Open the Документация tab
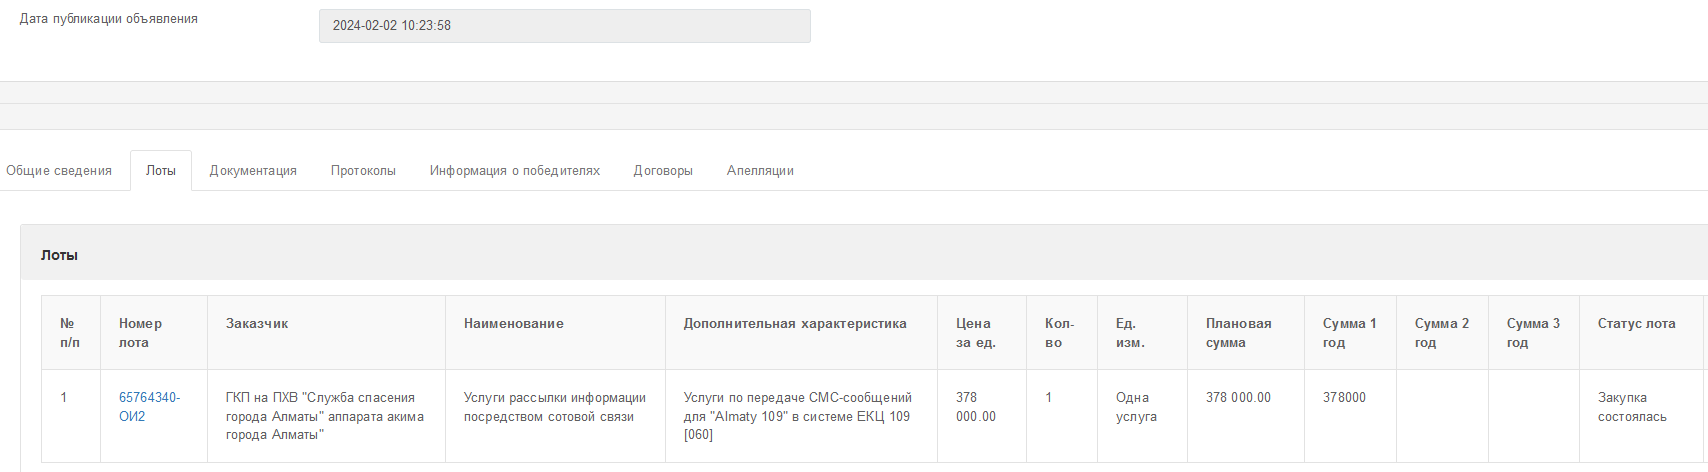The width and height of the screenshot is (1708, 472). pyautogui.click(x=253, y=171)
